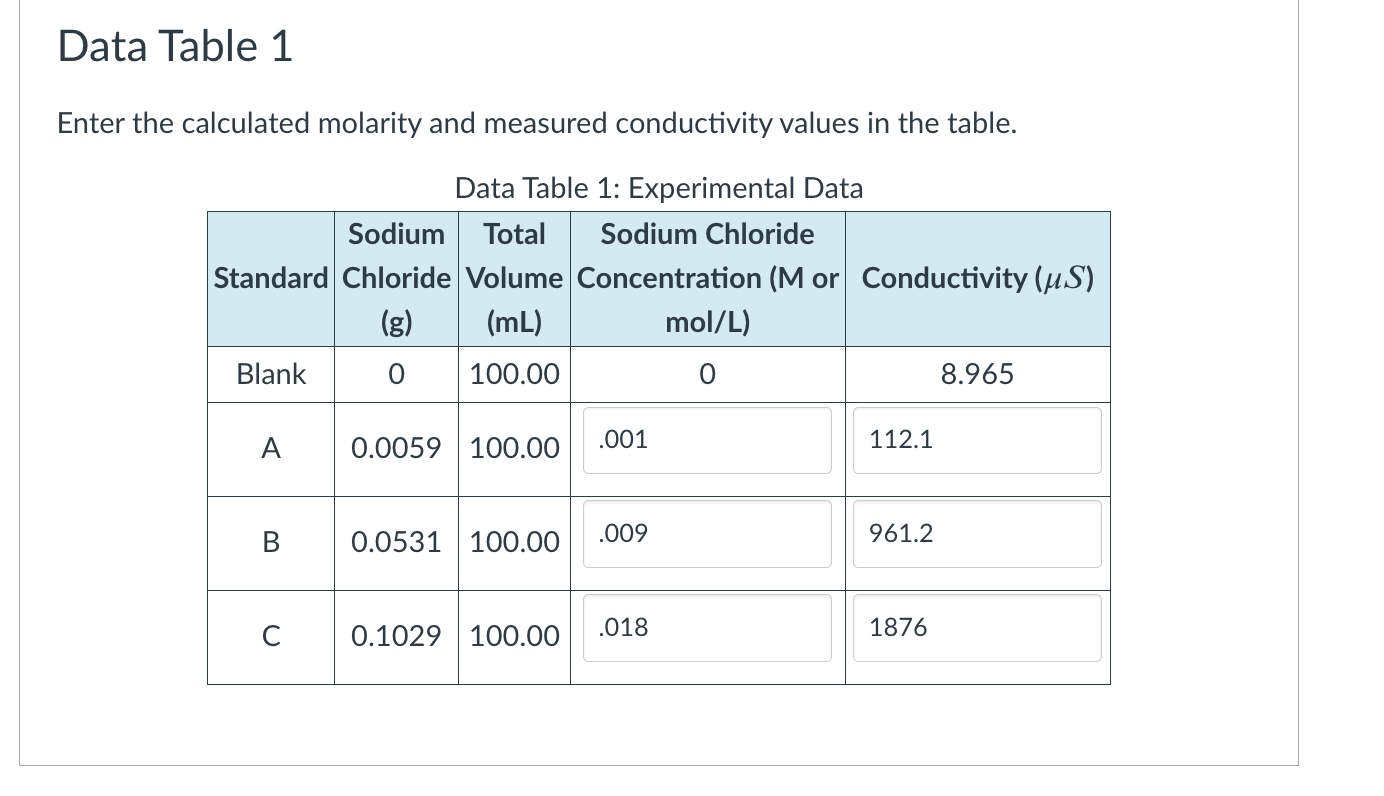Select the Standard column header cell
The image size is (1384, 796).
pyautogui.click(x=270, y=278)
